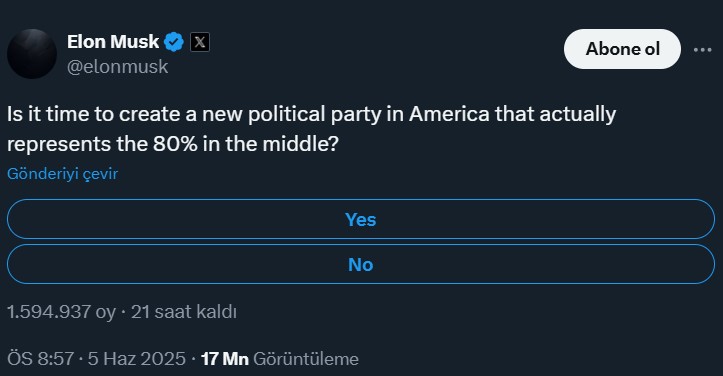Viewport: 723px width, 376px height.
Task: Click the 17 Mn view count
Action: [x=225, y=359]
